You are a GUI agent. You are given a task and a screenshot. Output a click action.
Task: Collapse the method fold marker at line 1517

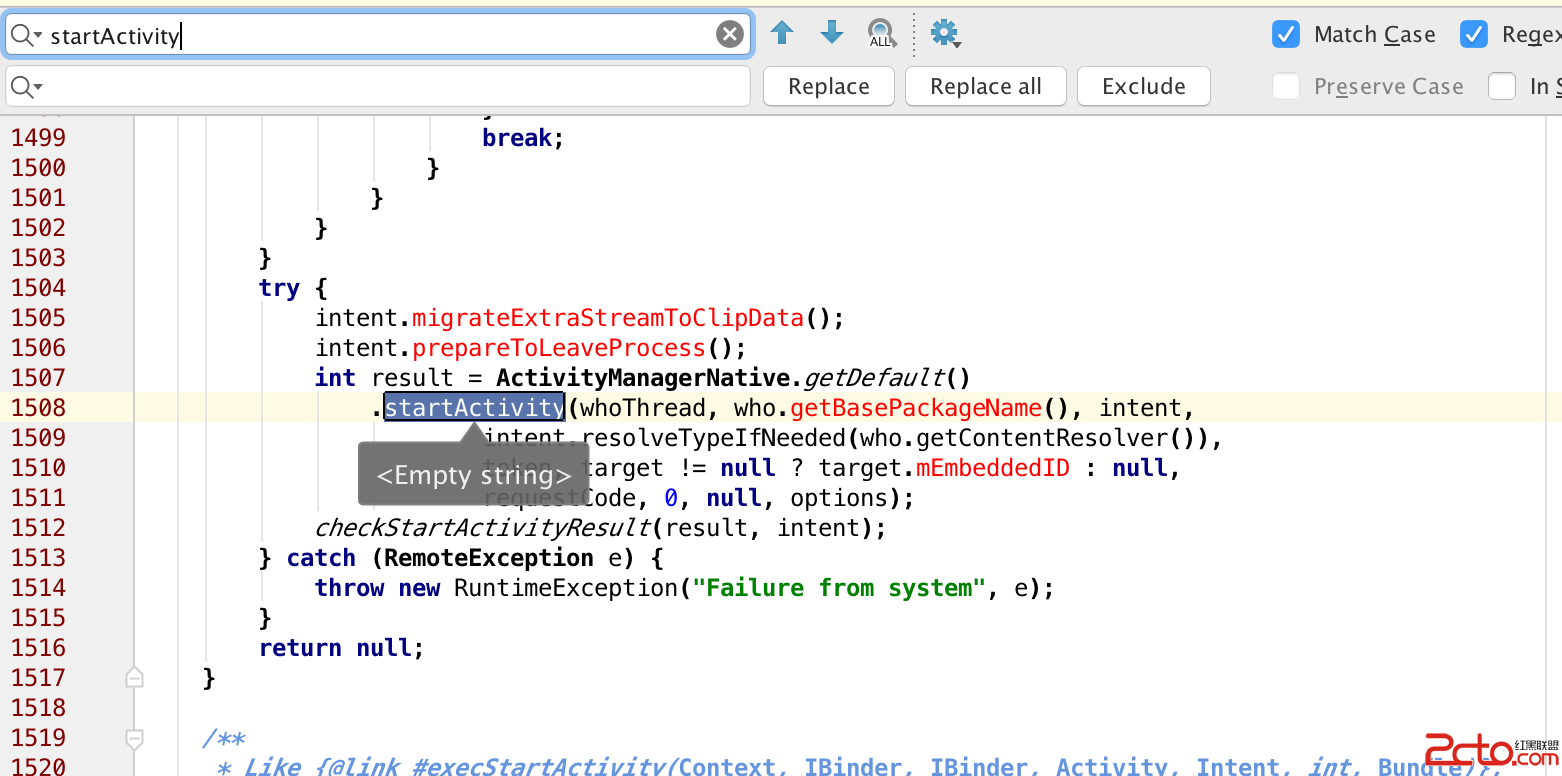pos(134,679)
